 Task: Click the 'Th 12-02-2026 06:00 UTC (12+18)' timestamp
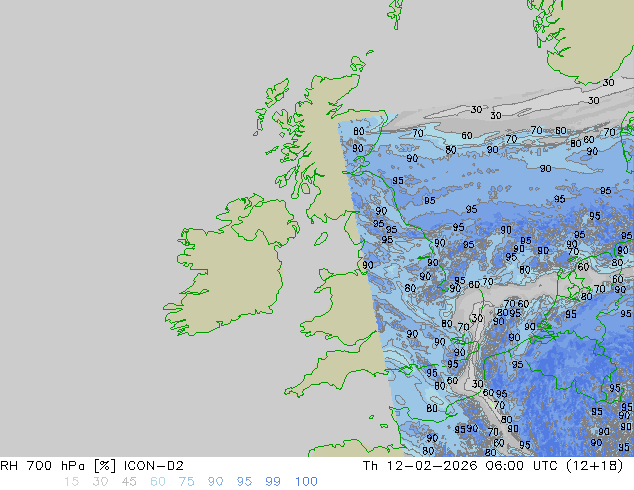click(493, 466)
